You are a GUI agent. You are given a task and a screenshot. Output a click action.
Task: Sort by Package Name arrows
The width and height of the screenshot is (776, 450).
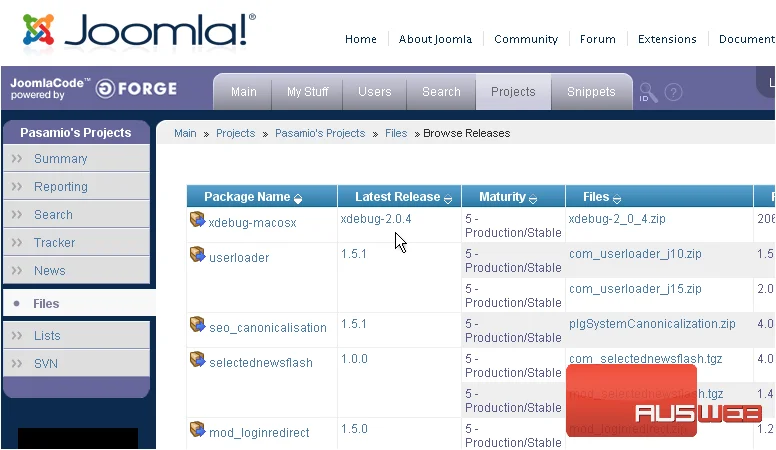298,199
